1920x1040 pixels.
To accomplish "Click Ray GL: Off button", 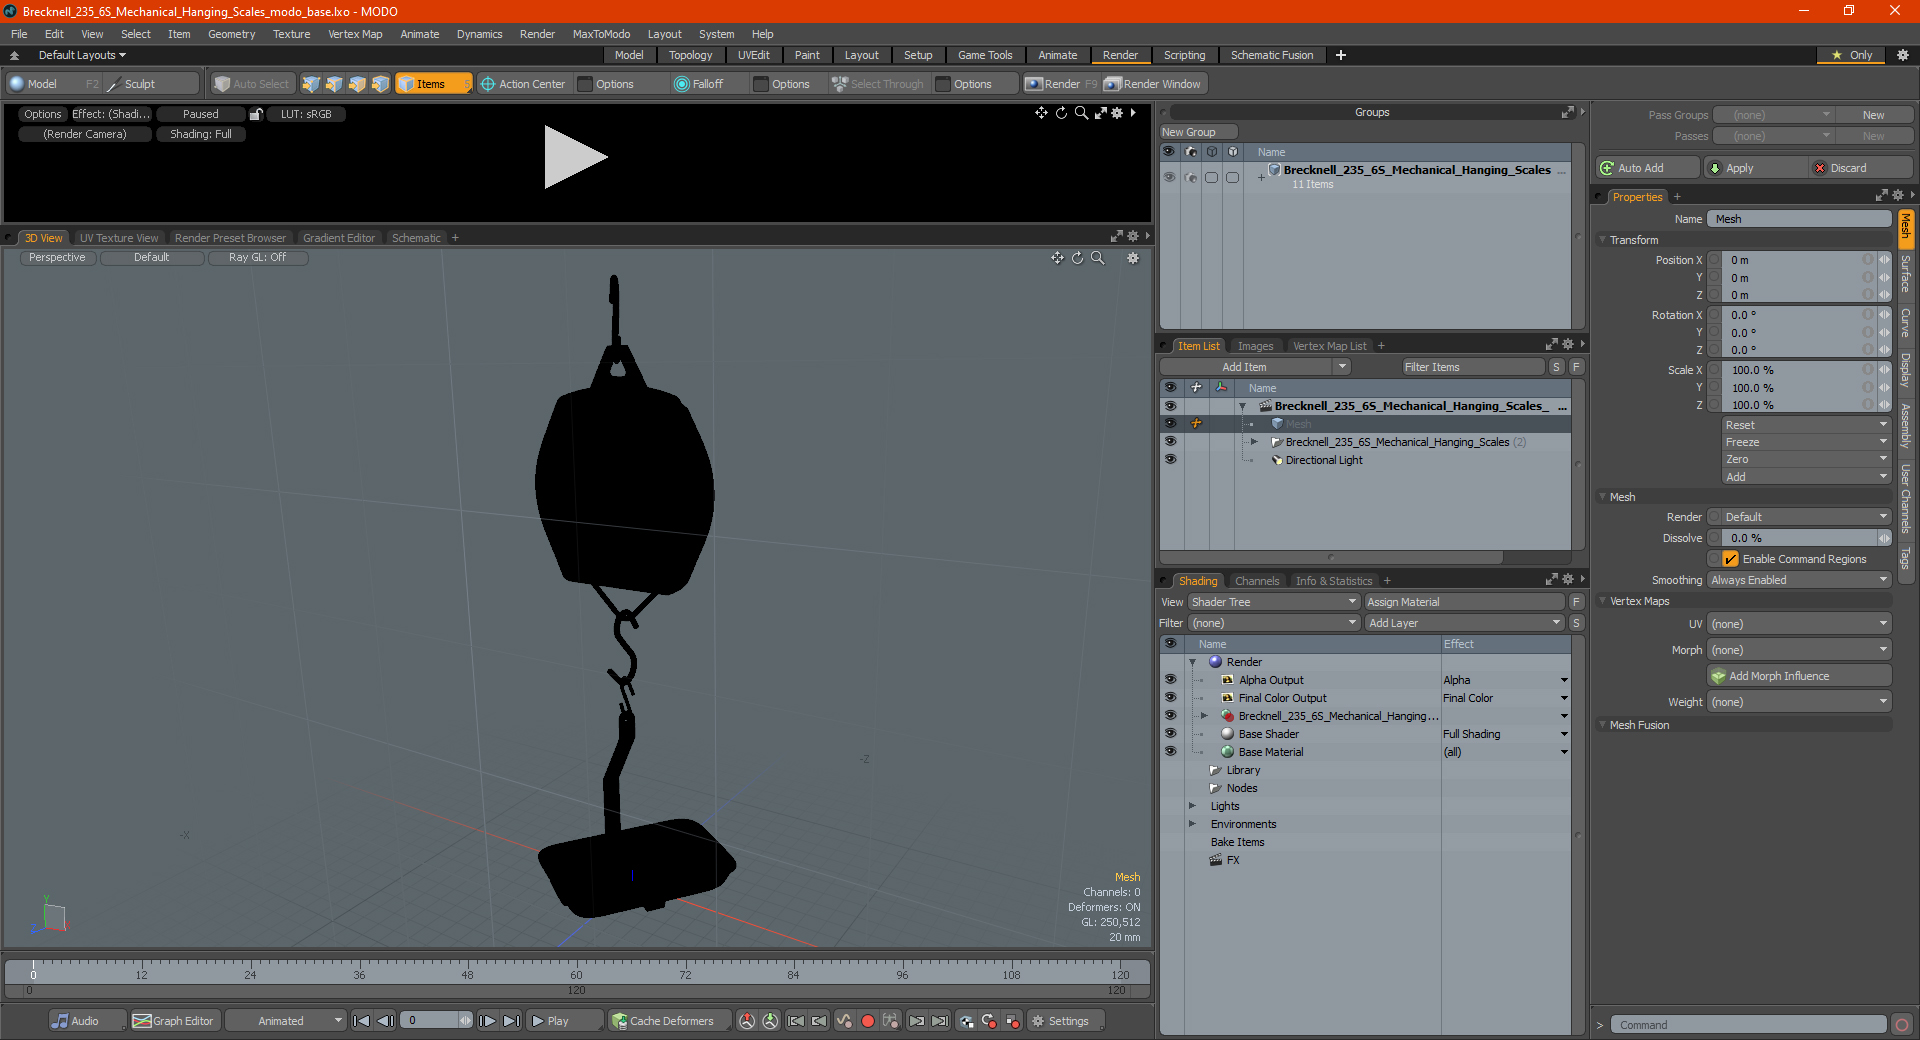I will click(257, 257).
